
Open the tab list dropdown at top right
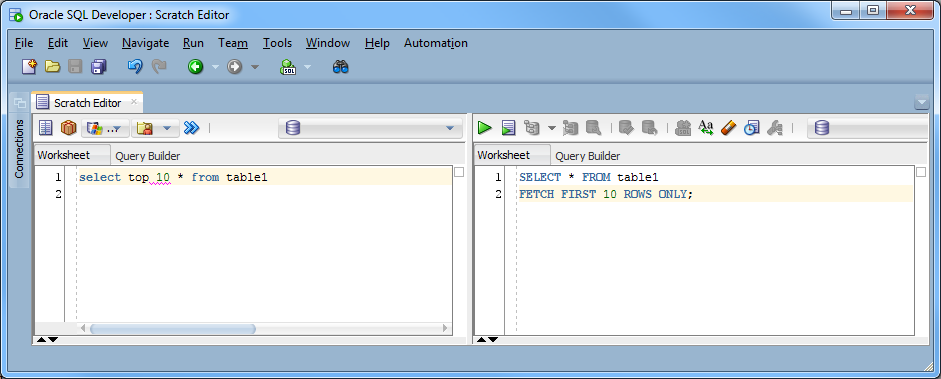pyautogui.click(x=922, y=103)
